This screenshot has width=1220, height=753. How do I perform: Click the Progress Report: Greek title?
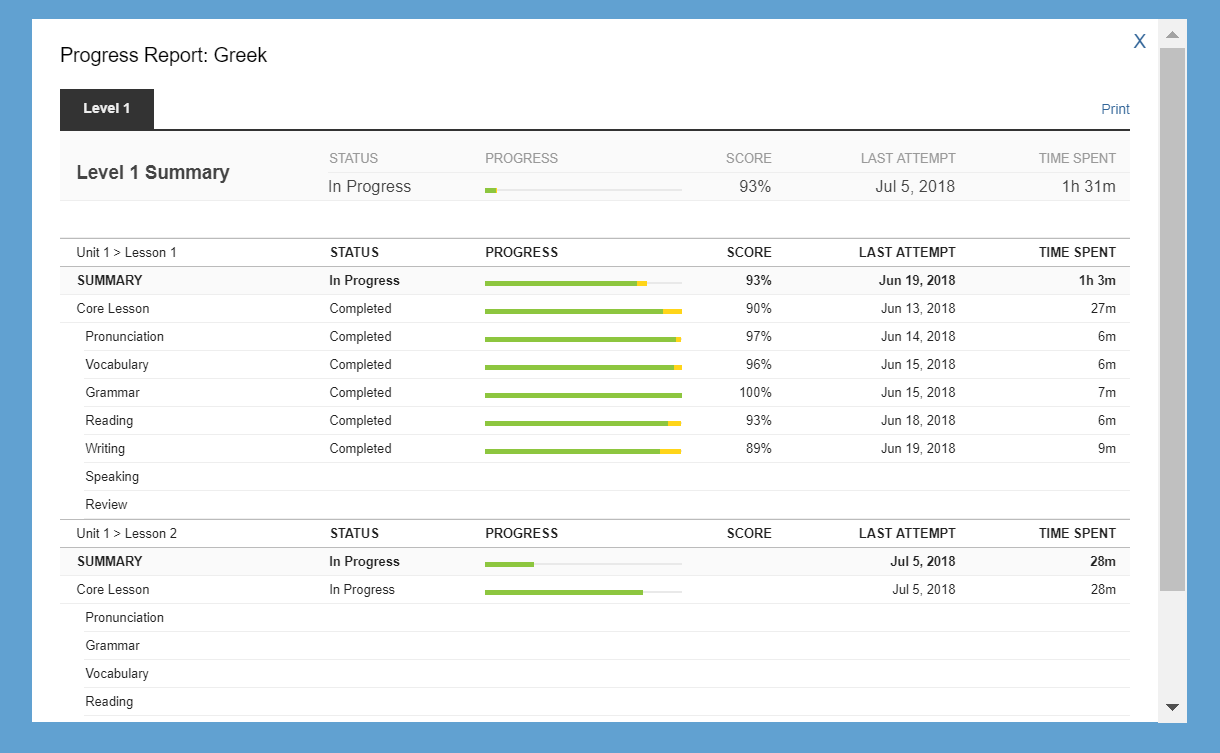click(163, 55)
